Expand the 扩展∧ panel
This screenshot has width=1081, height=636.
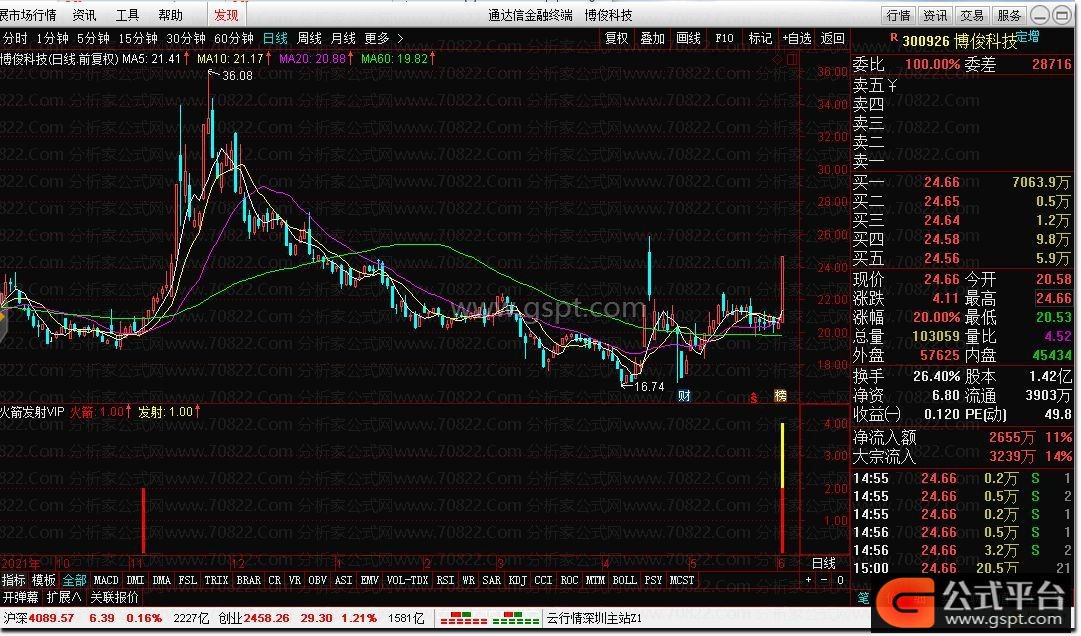[x=63, y=597]
